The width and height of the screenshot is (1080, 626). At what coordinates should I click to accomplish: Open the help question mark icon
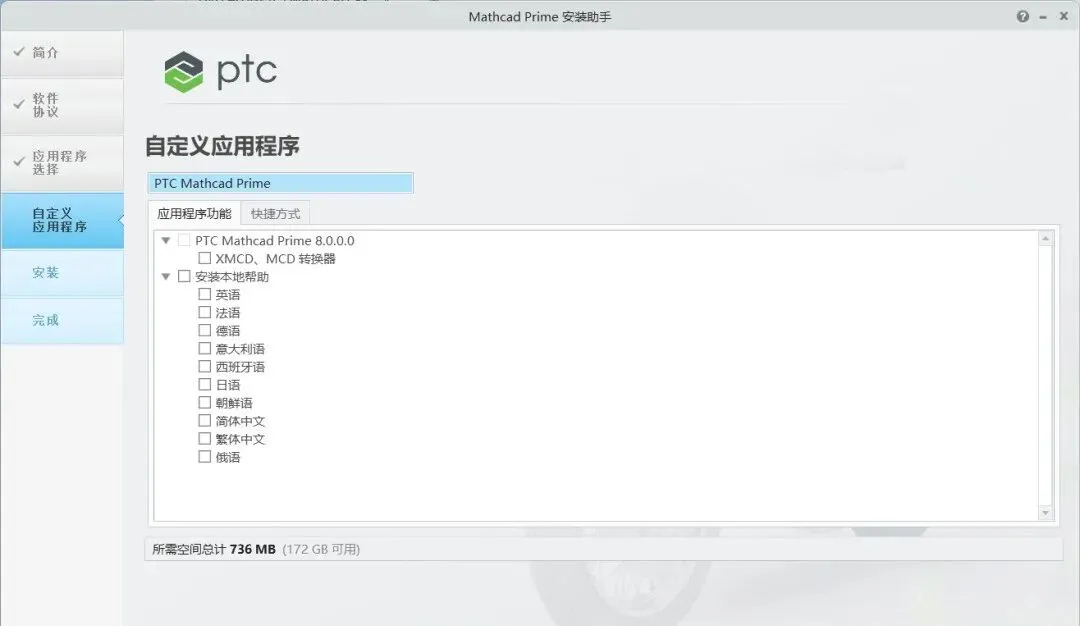1023,17
